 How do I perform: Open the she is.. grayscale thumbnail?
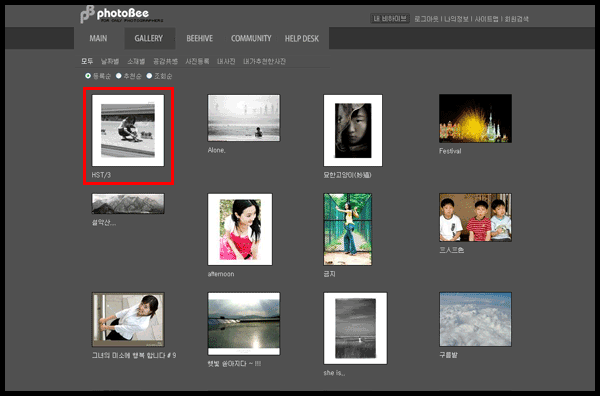coord(355,328)
